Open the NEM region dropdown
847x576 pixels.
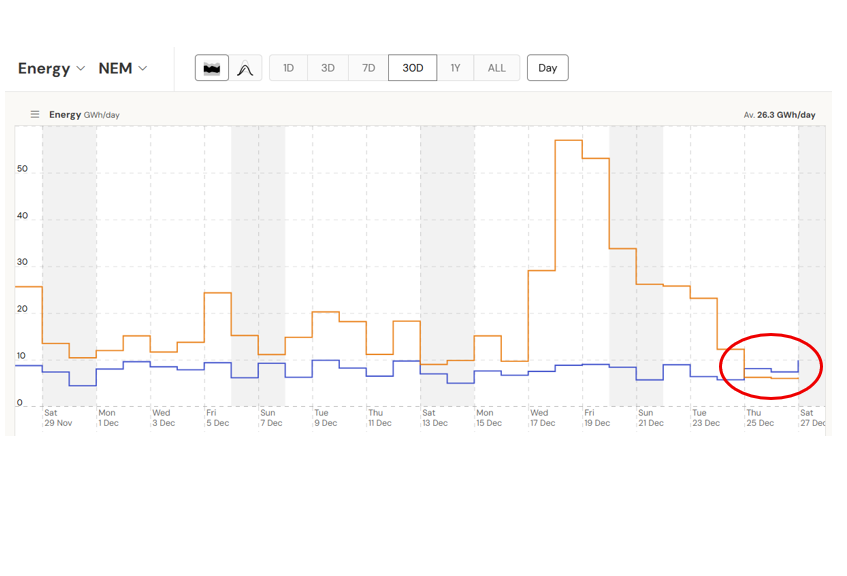coord(123,69)
